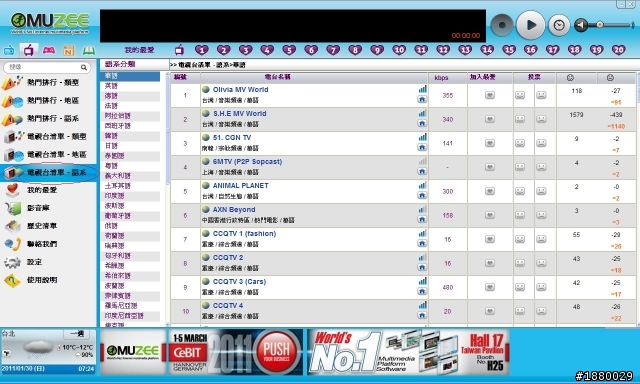Select favorite slot heart number 20
This screenshot has height=384, width=640.
618,50
